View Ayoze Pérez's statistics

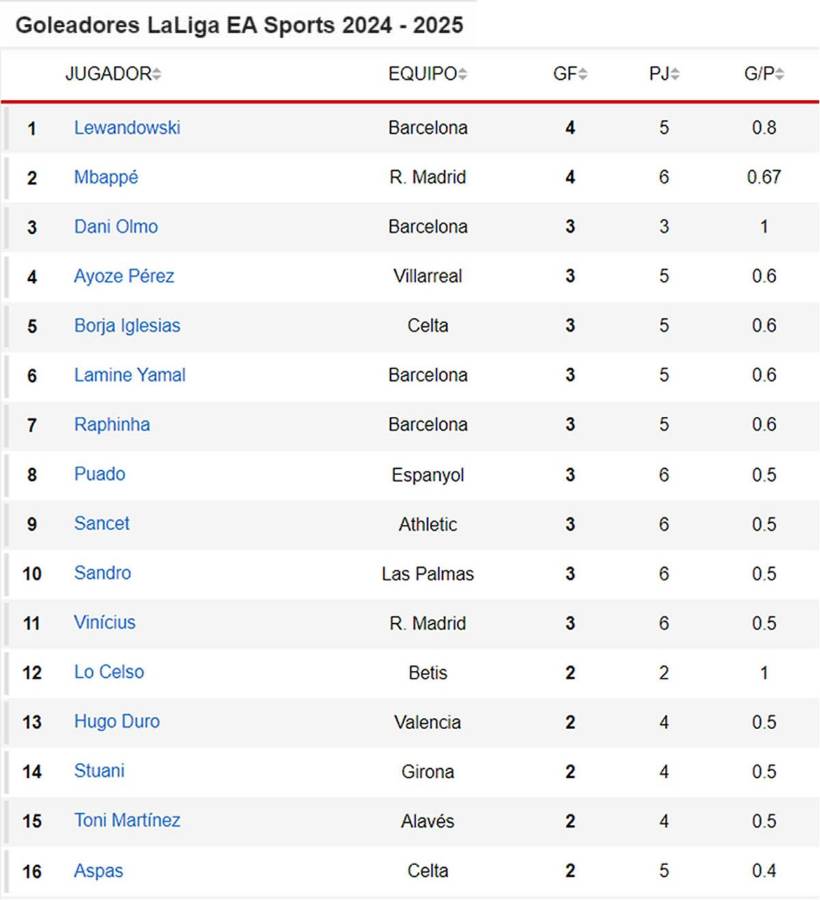click(124, 276)
